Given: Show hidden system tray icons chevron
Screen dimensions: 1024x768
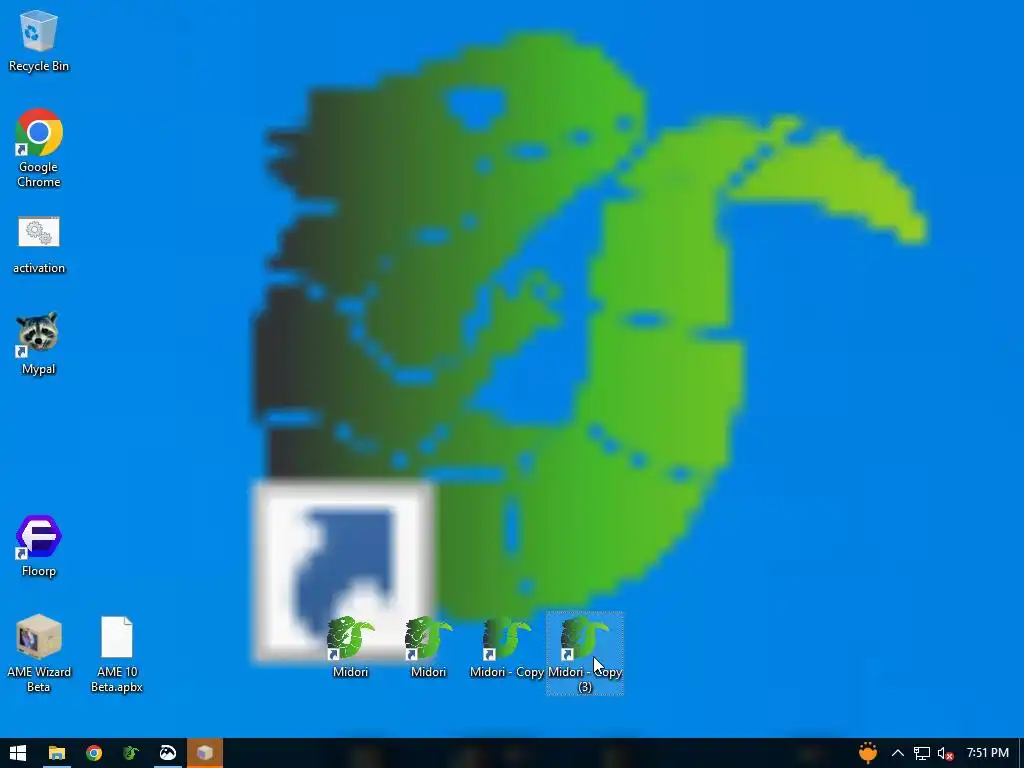Looking at the screenshot, I should coord(898,753).
